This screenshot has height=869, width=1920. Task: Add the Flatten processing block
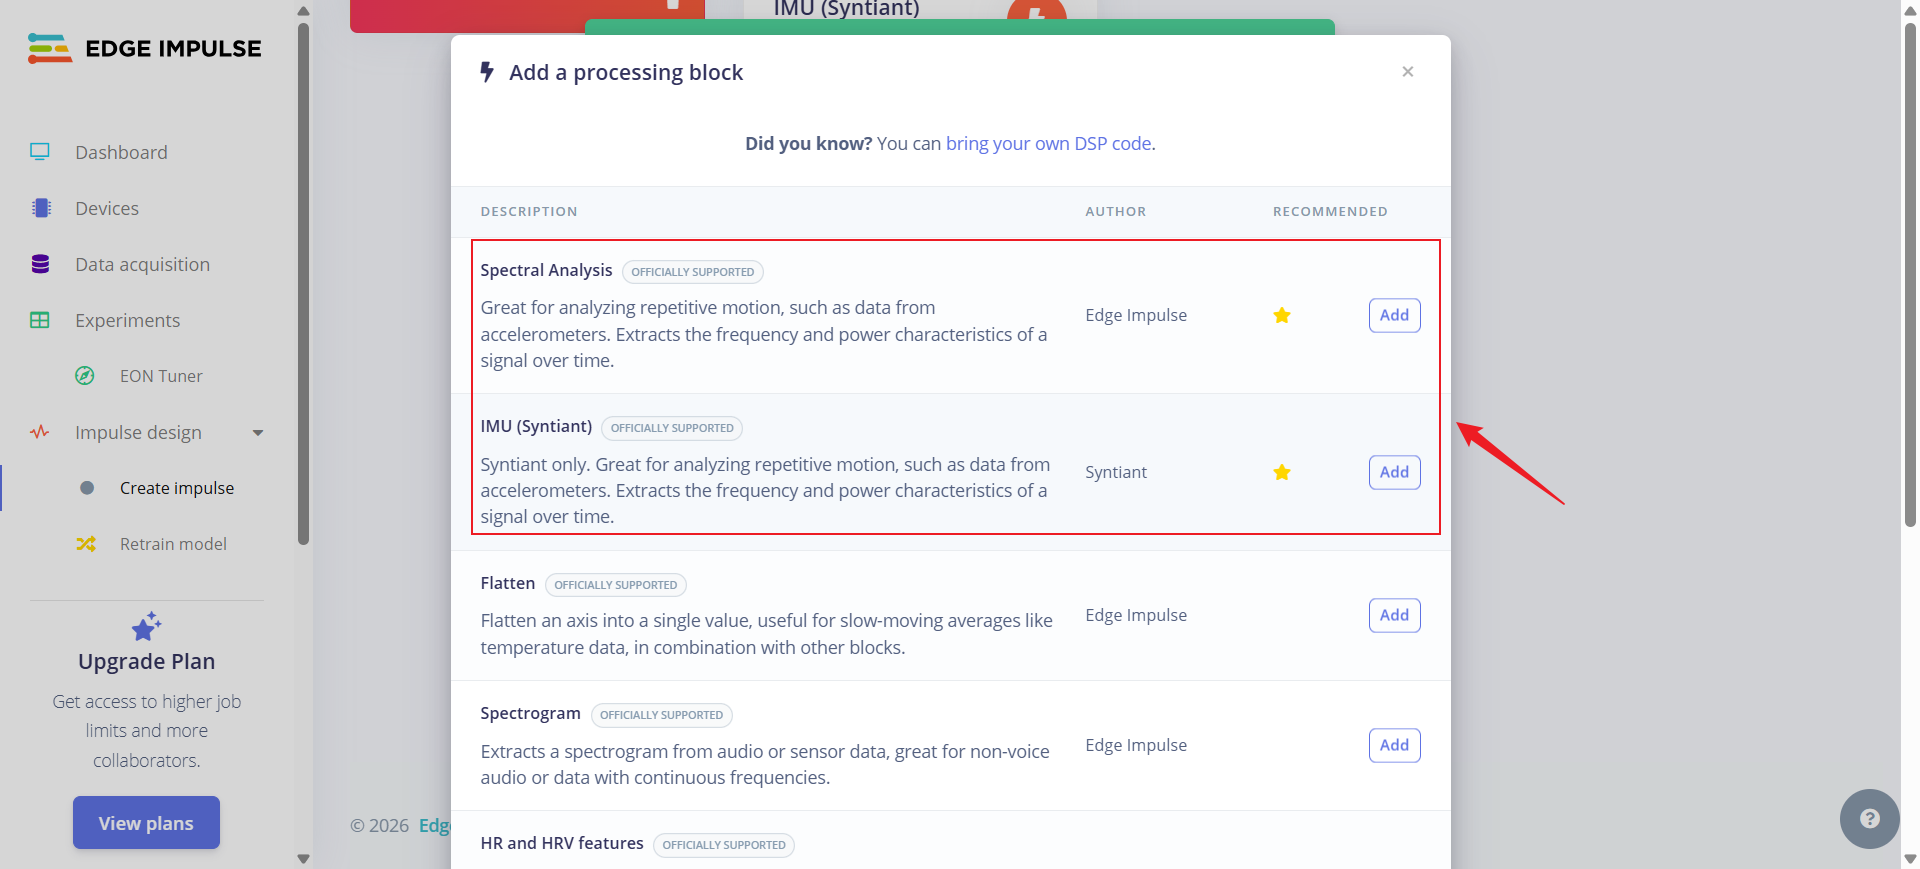point(1394,615)
